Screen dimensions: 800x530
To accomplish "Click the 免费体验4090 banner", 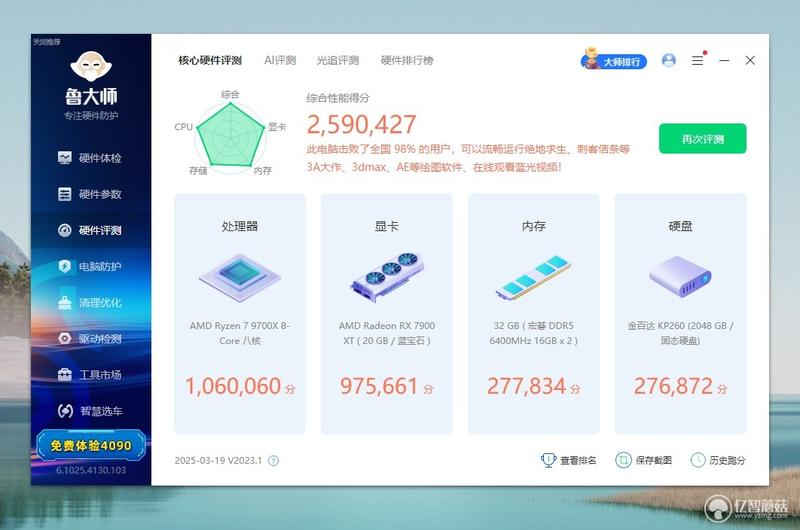I will [x=91, y=446].
